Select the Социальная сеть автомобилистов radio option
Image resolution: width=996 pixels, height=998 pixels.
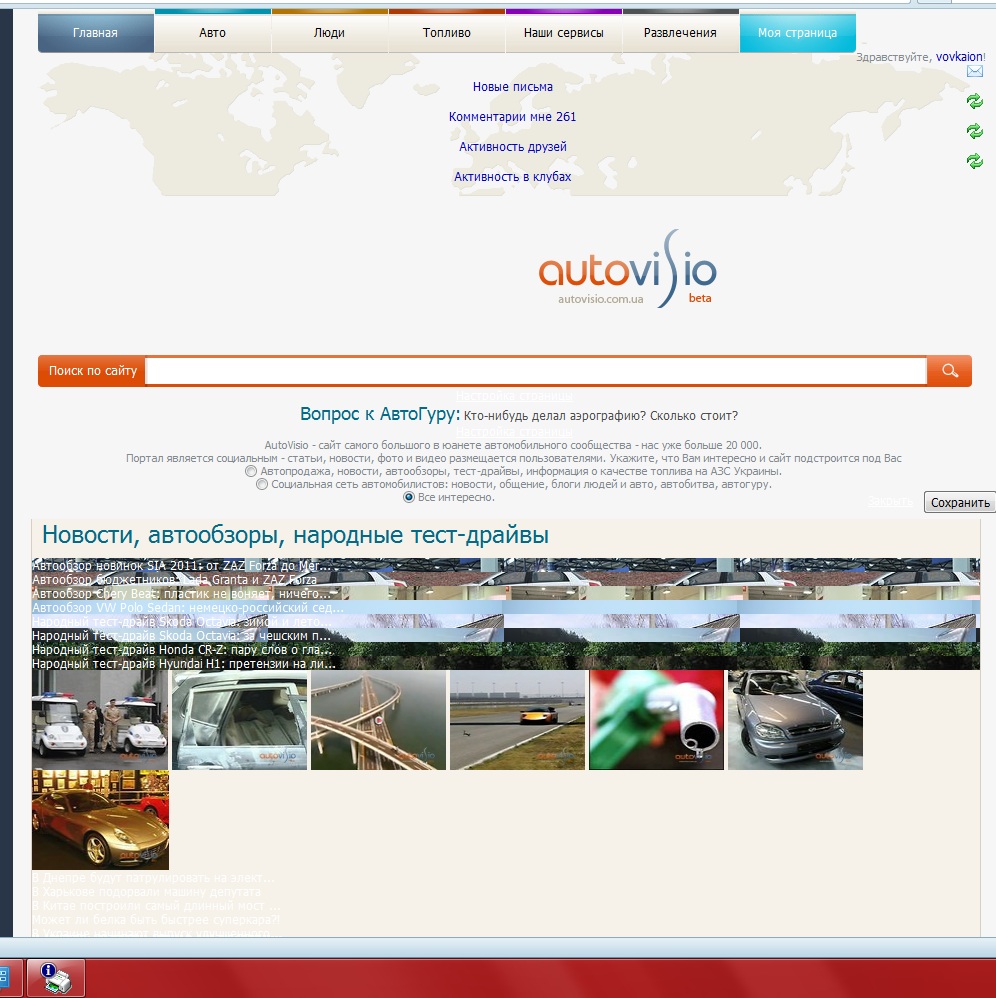262,484
